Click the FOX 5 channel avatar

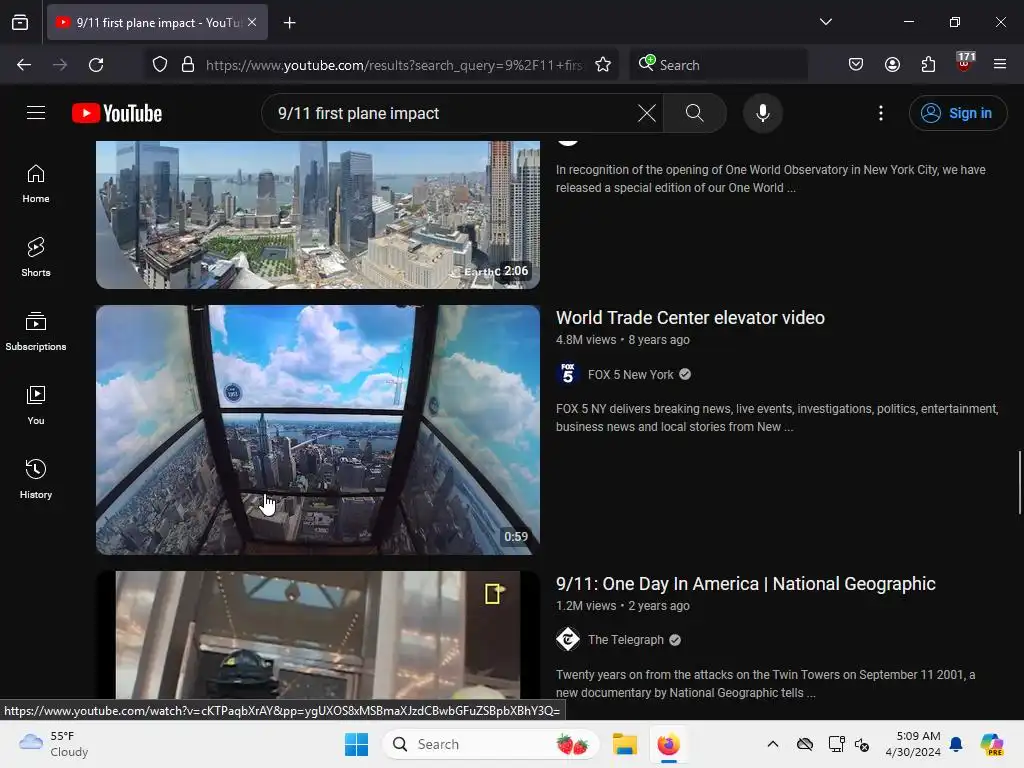(x=568, y=374)
